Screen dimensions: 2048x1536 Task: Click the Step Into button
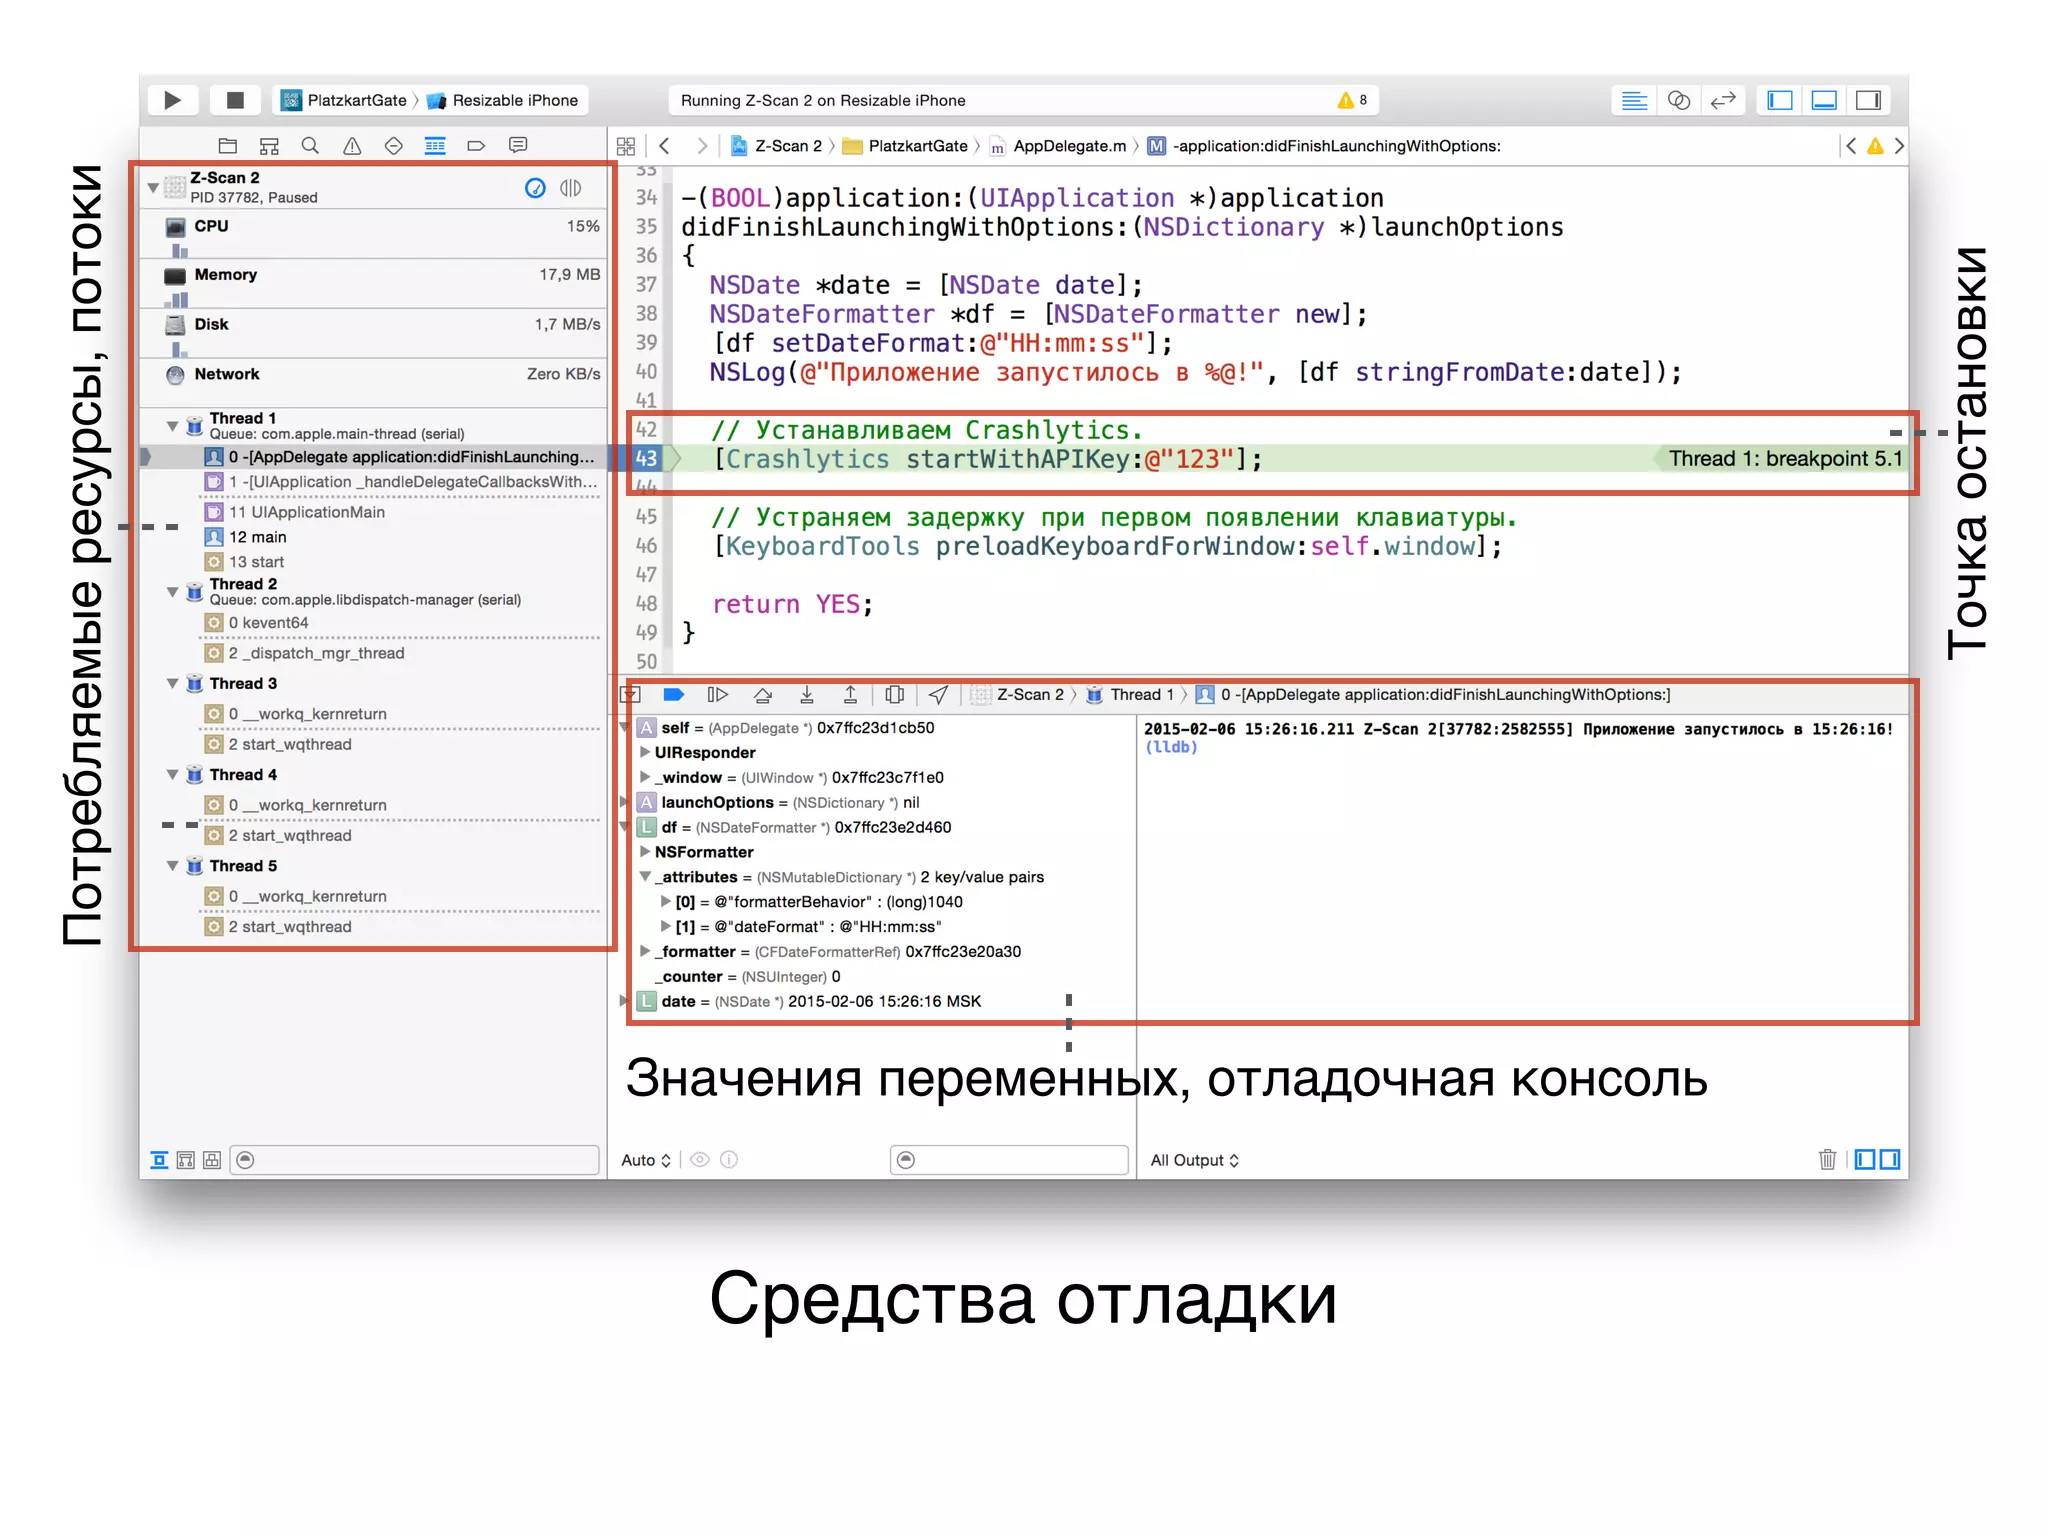[x=807, y=695]
